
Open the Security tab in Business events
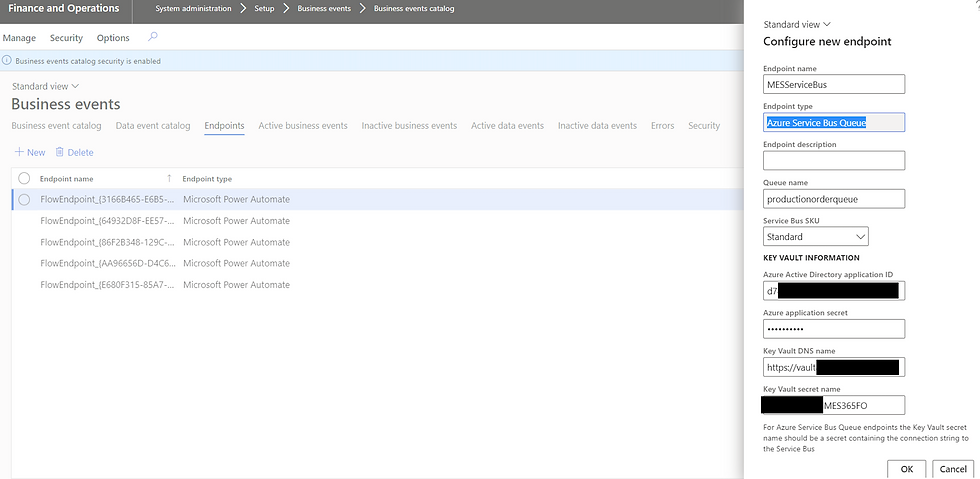(x=704, y=126)
